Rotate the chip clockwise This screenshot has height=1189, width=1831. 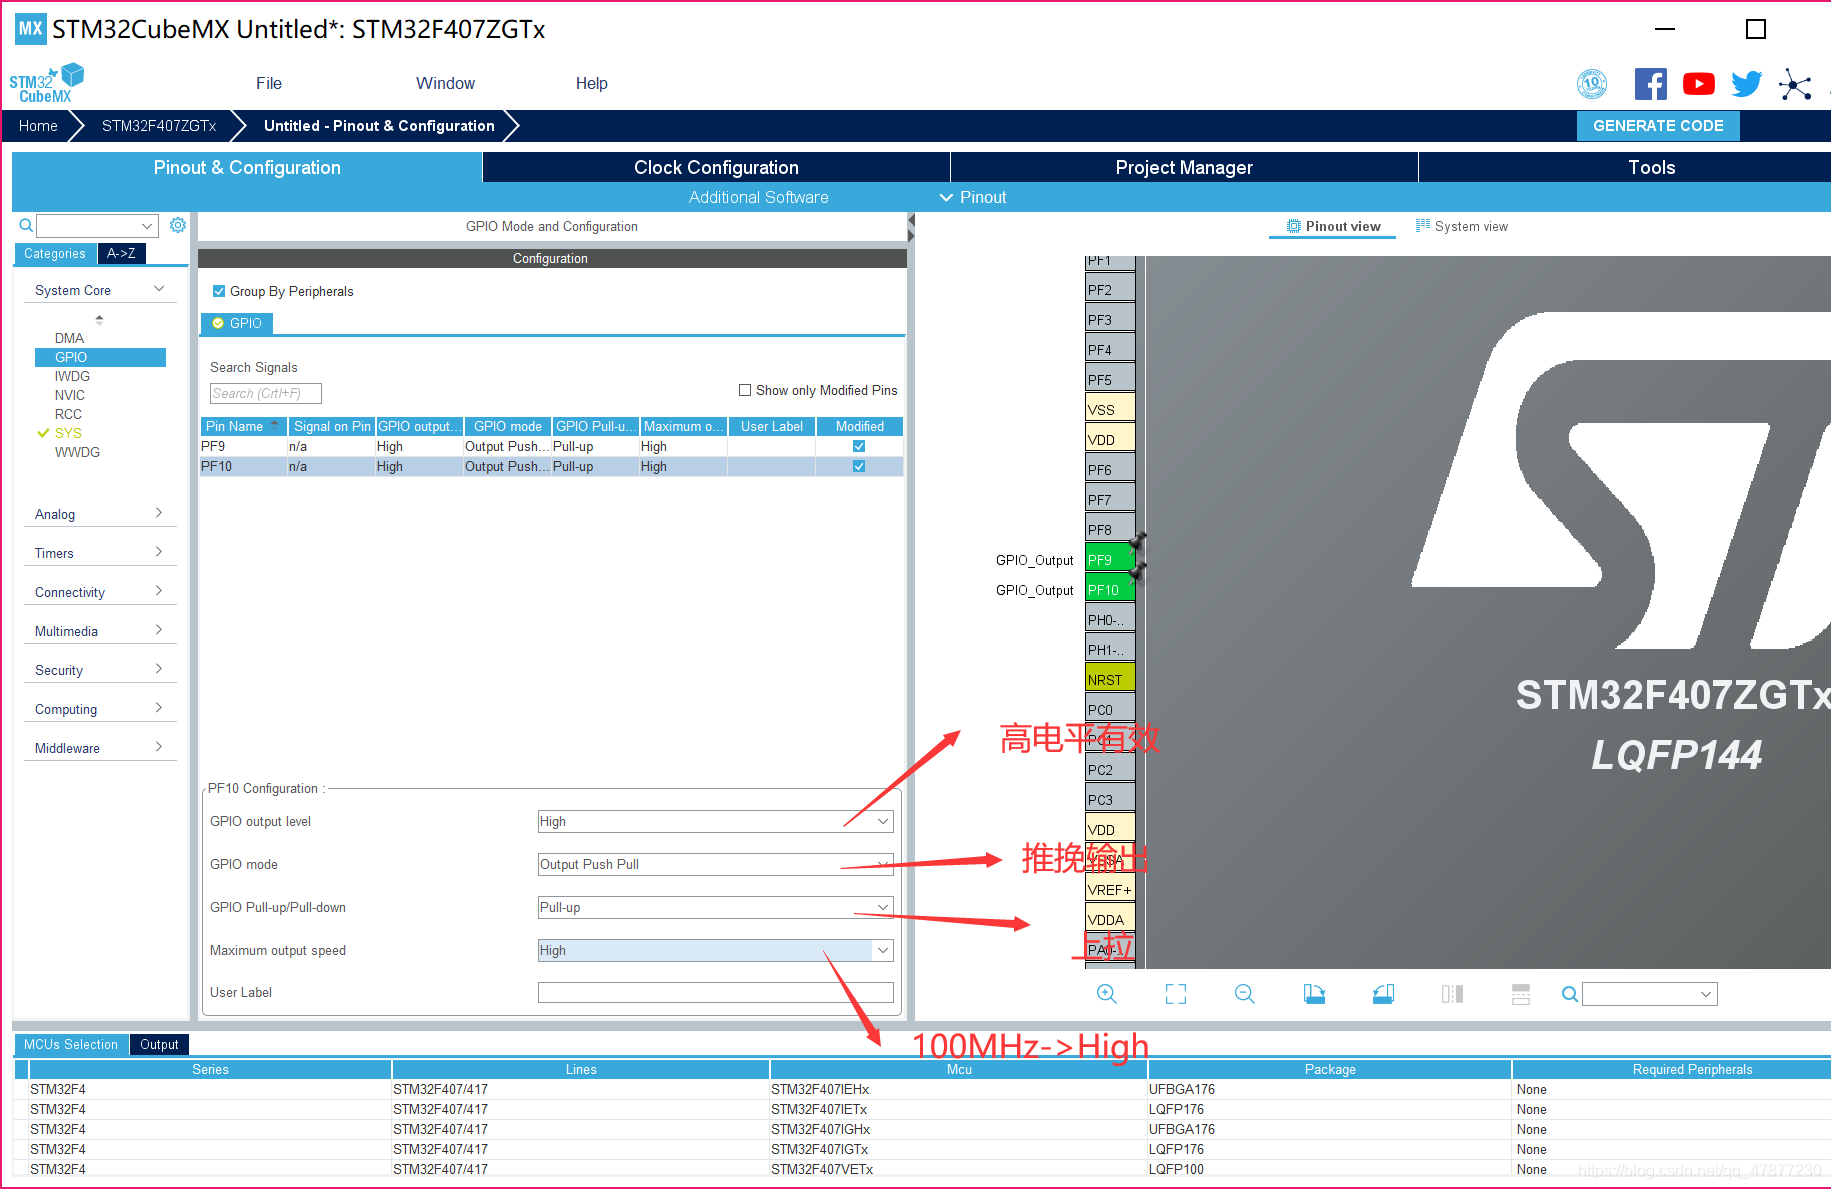pos(1314,994)
